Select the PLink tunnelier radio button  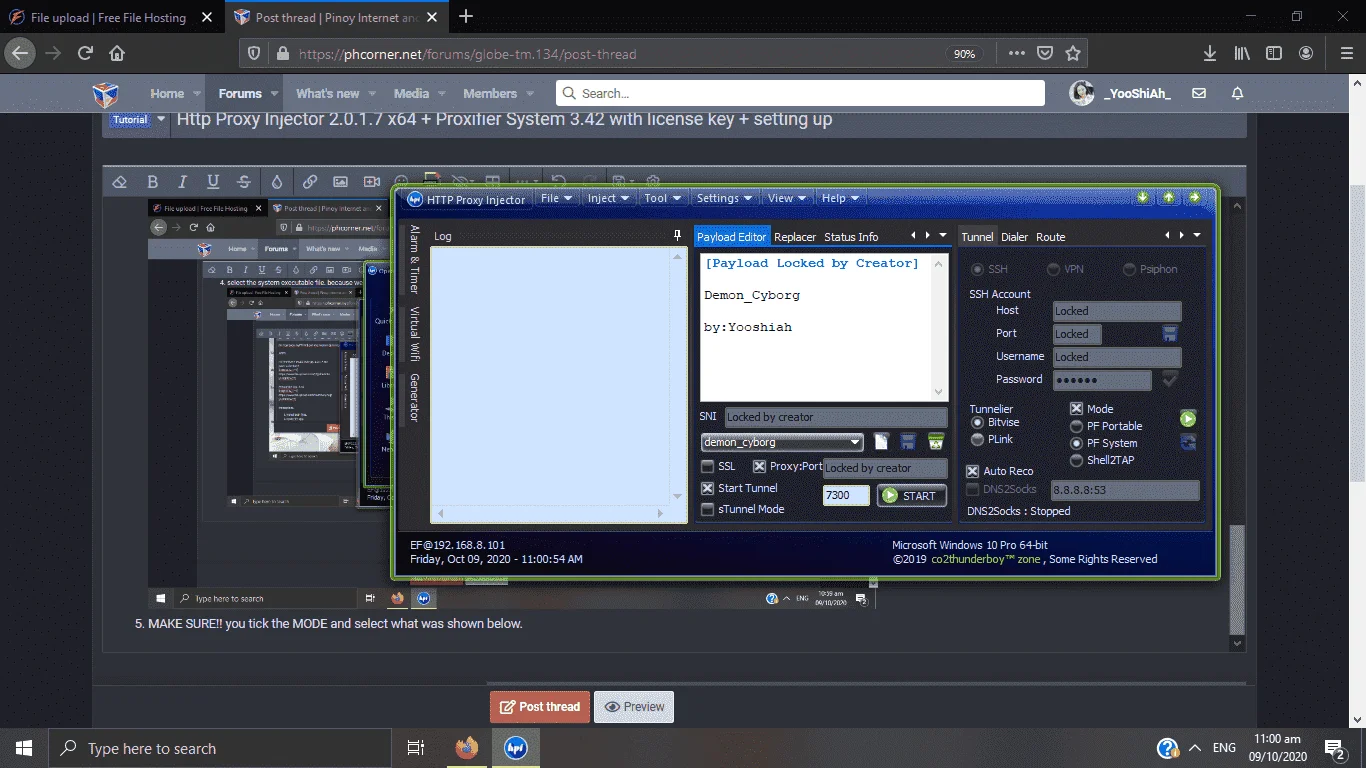[977, 440]
